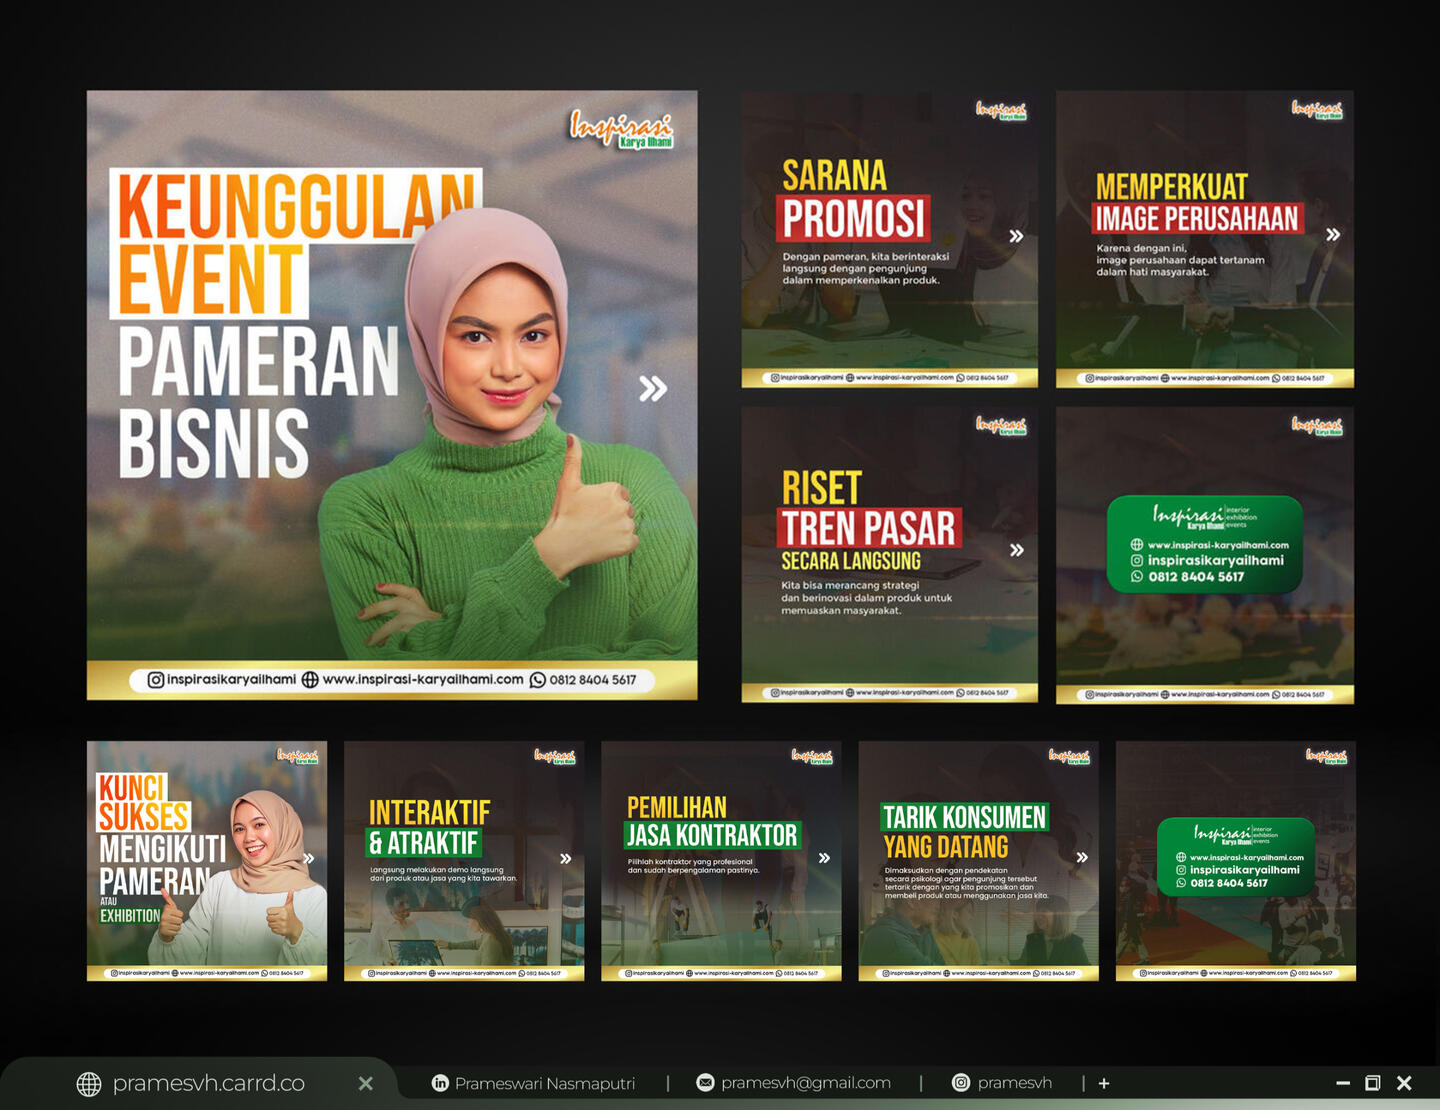This screenshot has height=1110, width=1440.
Task: Click the double chevron on the Memperkuat Image Perusahaan slide
Action: 1333,235
